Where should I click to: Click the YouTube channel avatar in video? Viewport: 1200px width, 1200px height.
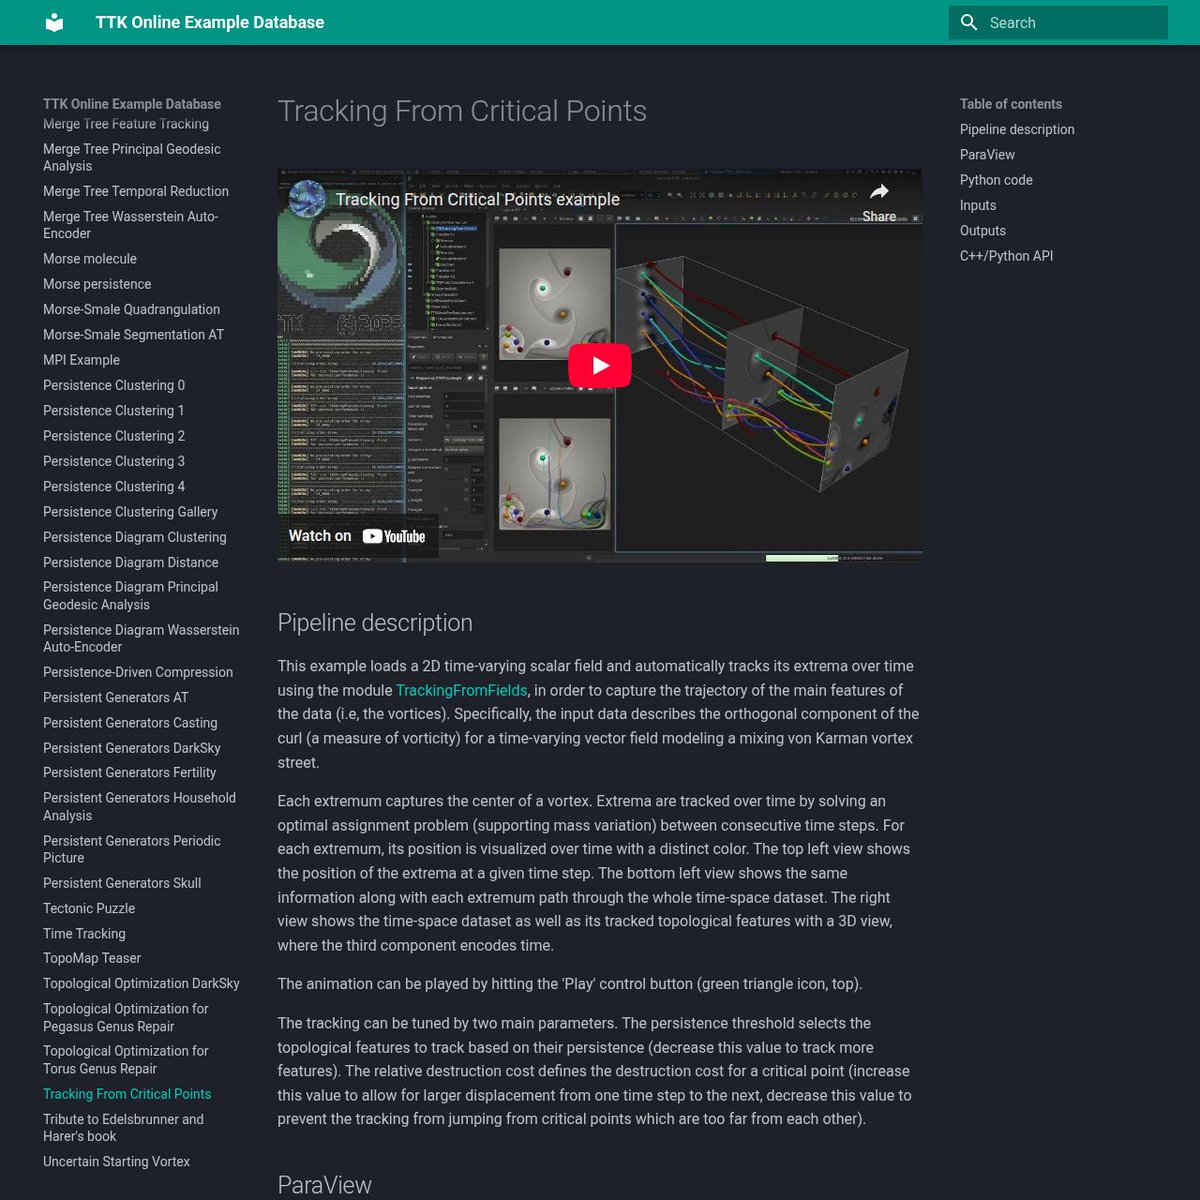coord(307,198)
